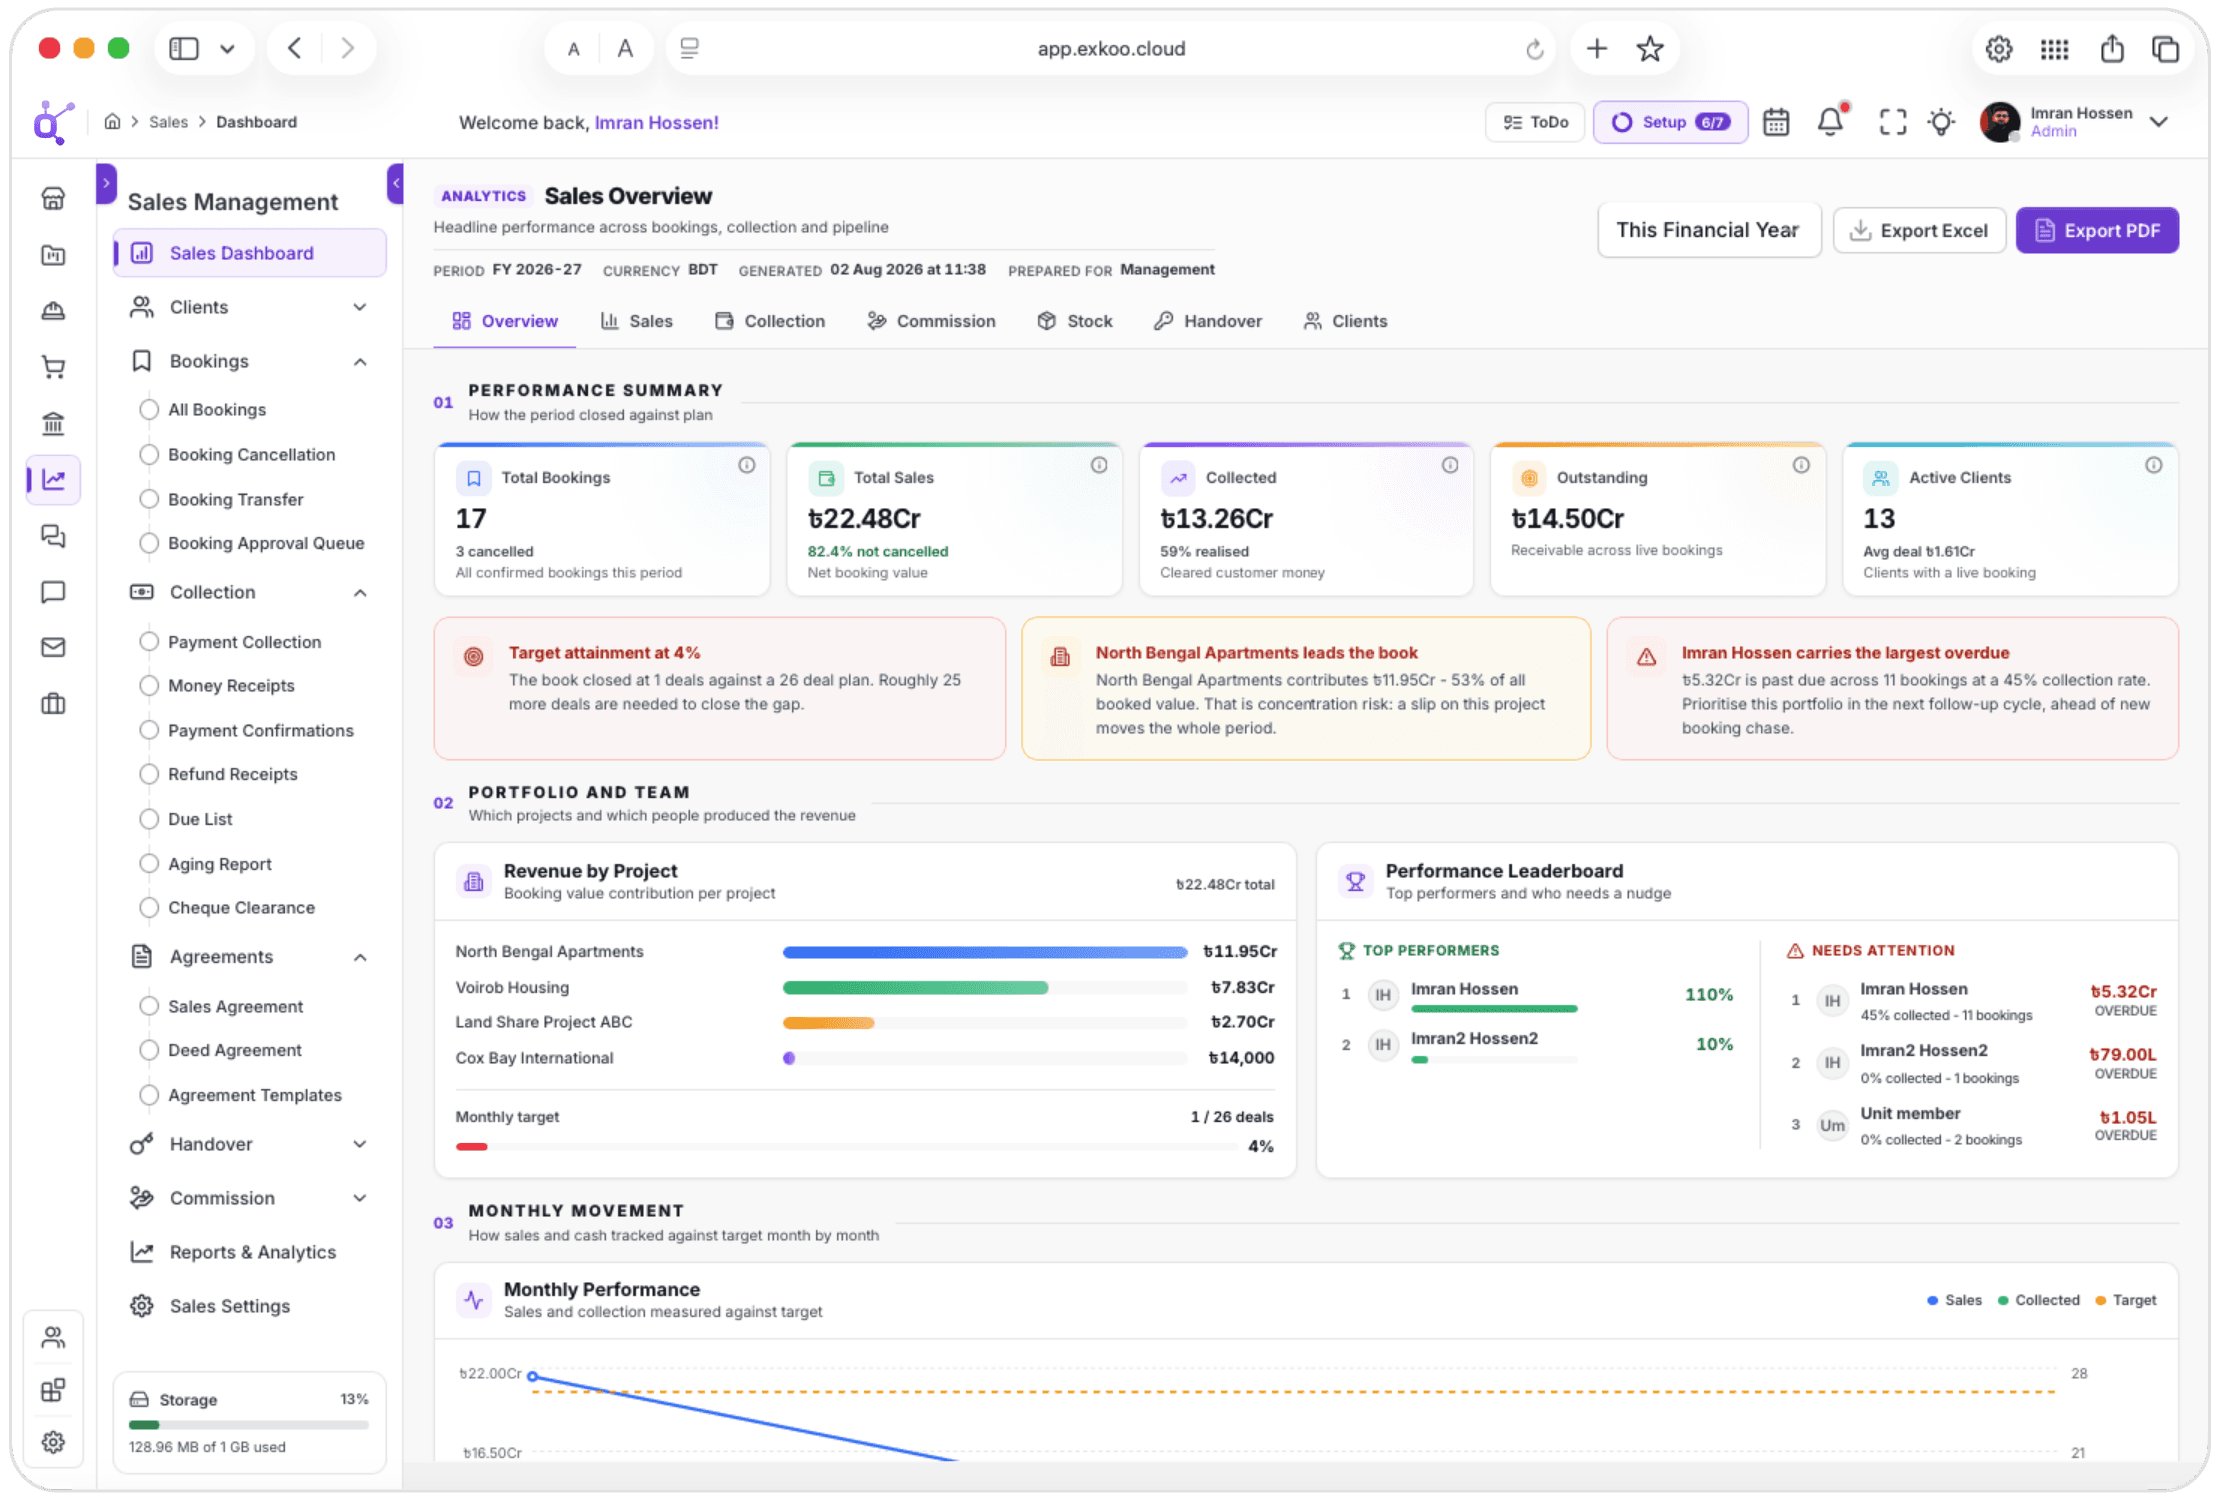
Task: Click the Sales breadcrumb link
Action: (168, 122)
